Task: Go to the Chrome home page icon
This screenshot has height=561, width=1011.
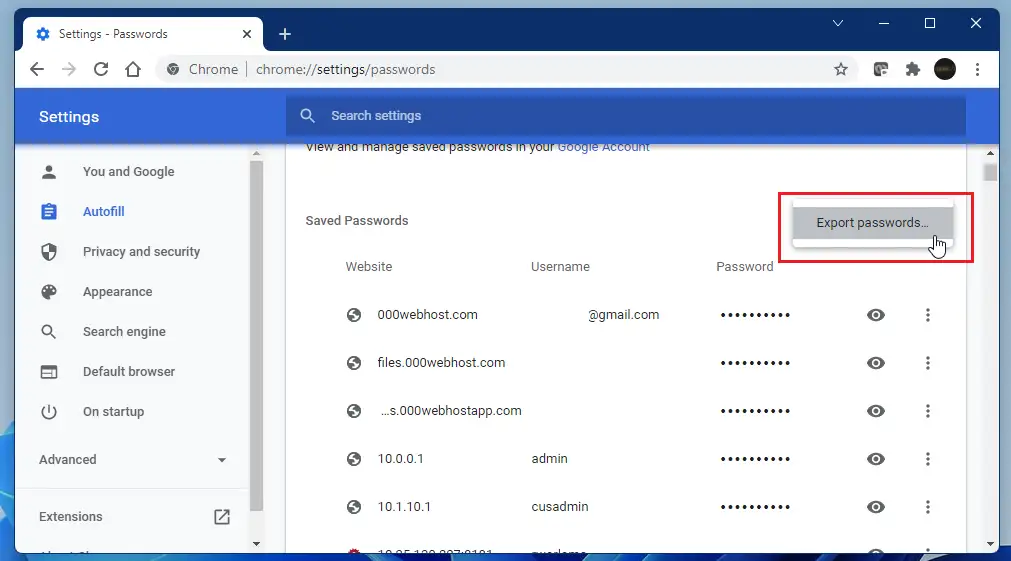Action: click(x=133, y=69)
